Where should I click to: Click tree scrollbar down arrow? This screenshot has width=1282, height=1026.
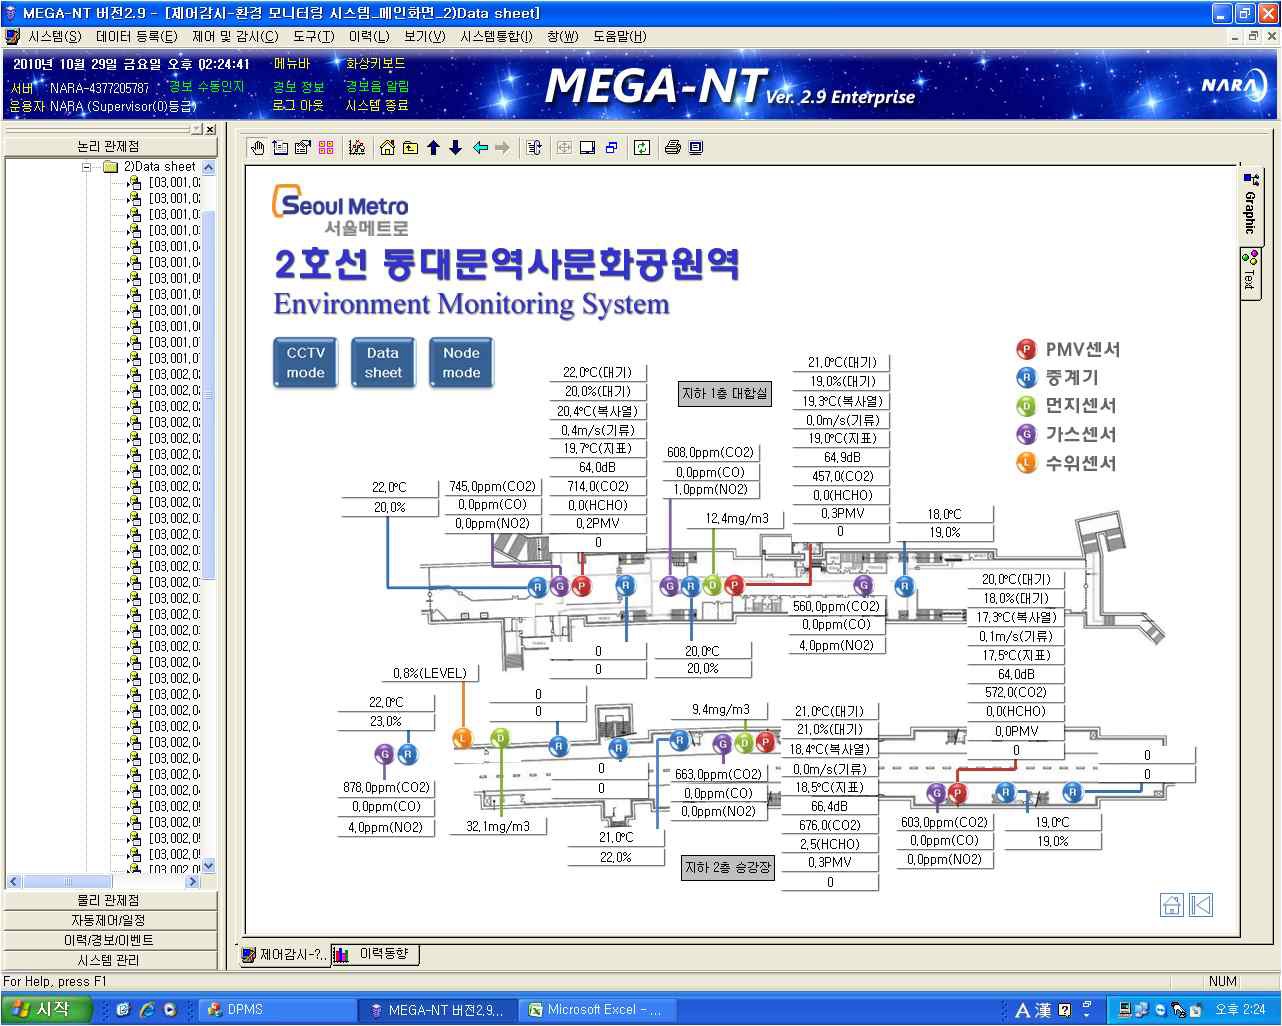208,865
